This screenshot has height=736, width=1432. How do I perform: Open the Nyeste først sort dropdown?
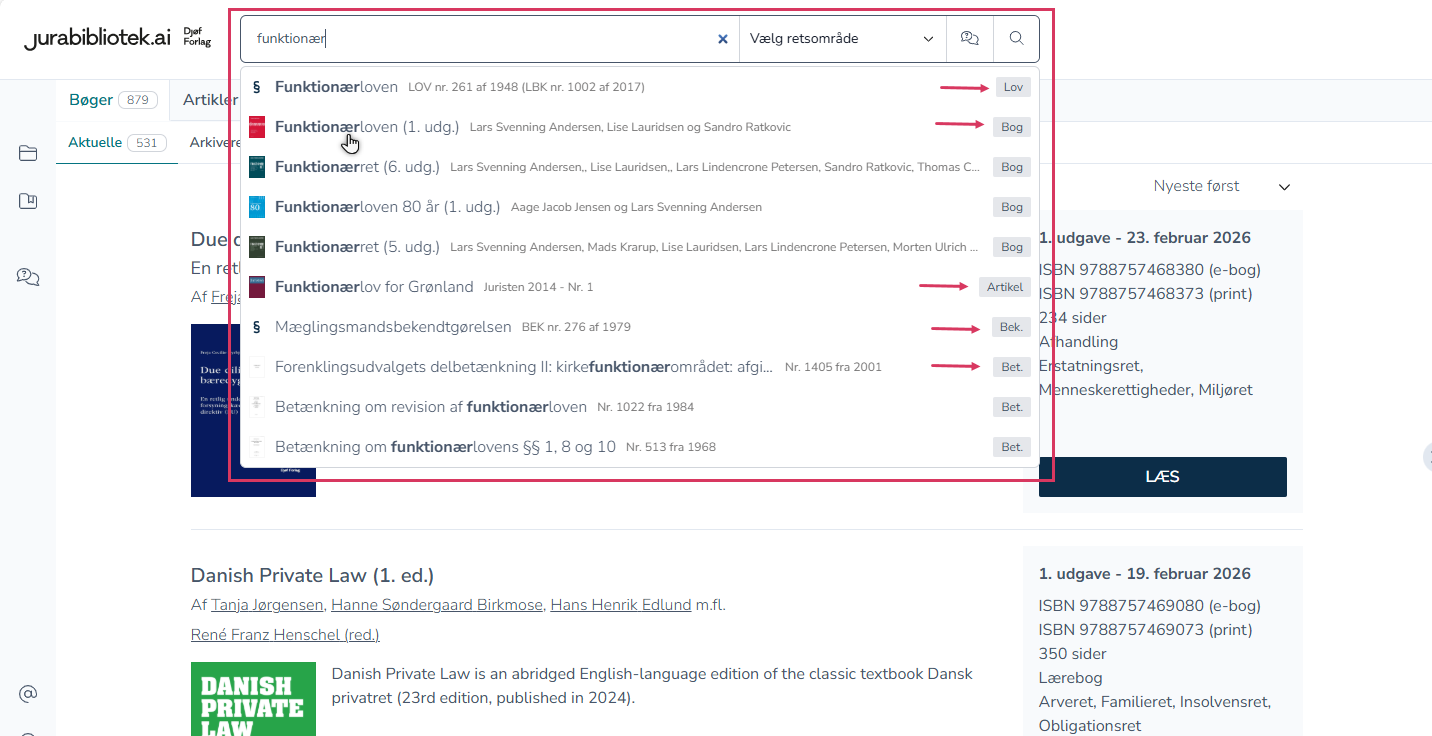click(x=1221, y=186)
